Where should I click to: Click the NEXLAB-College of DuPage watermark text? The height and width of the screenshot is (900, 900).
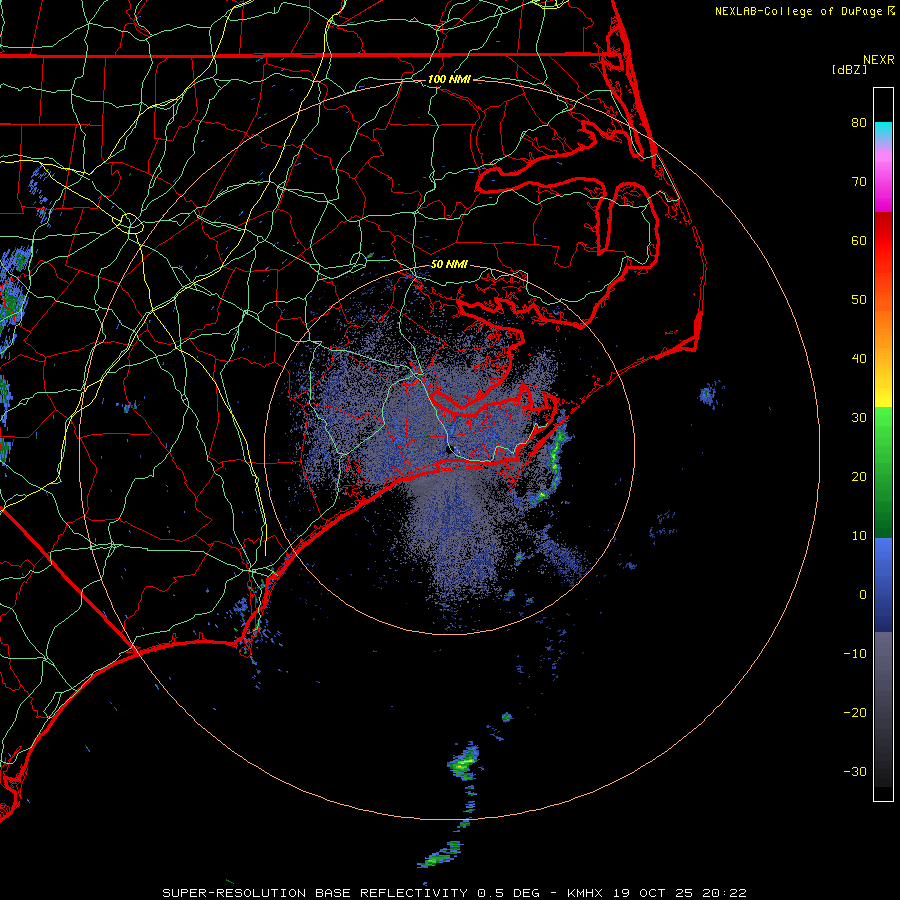pyautogui.click(x=799, y=11)
